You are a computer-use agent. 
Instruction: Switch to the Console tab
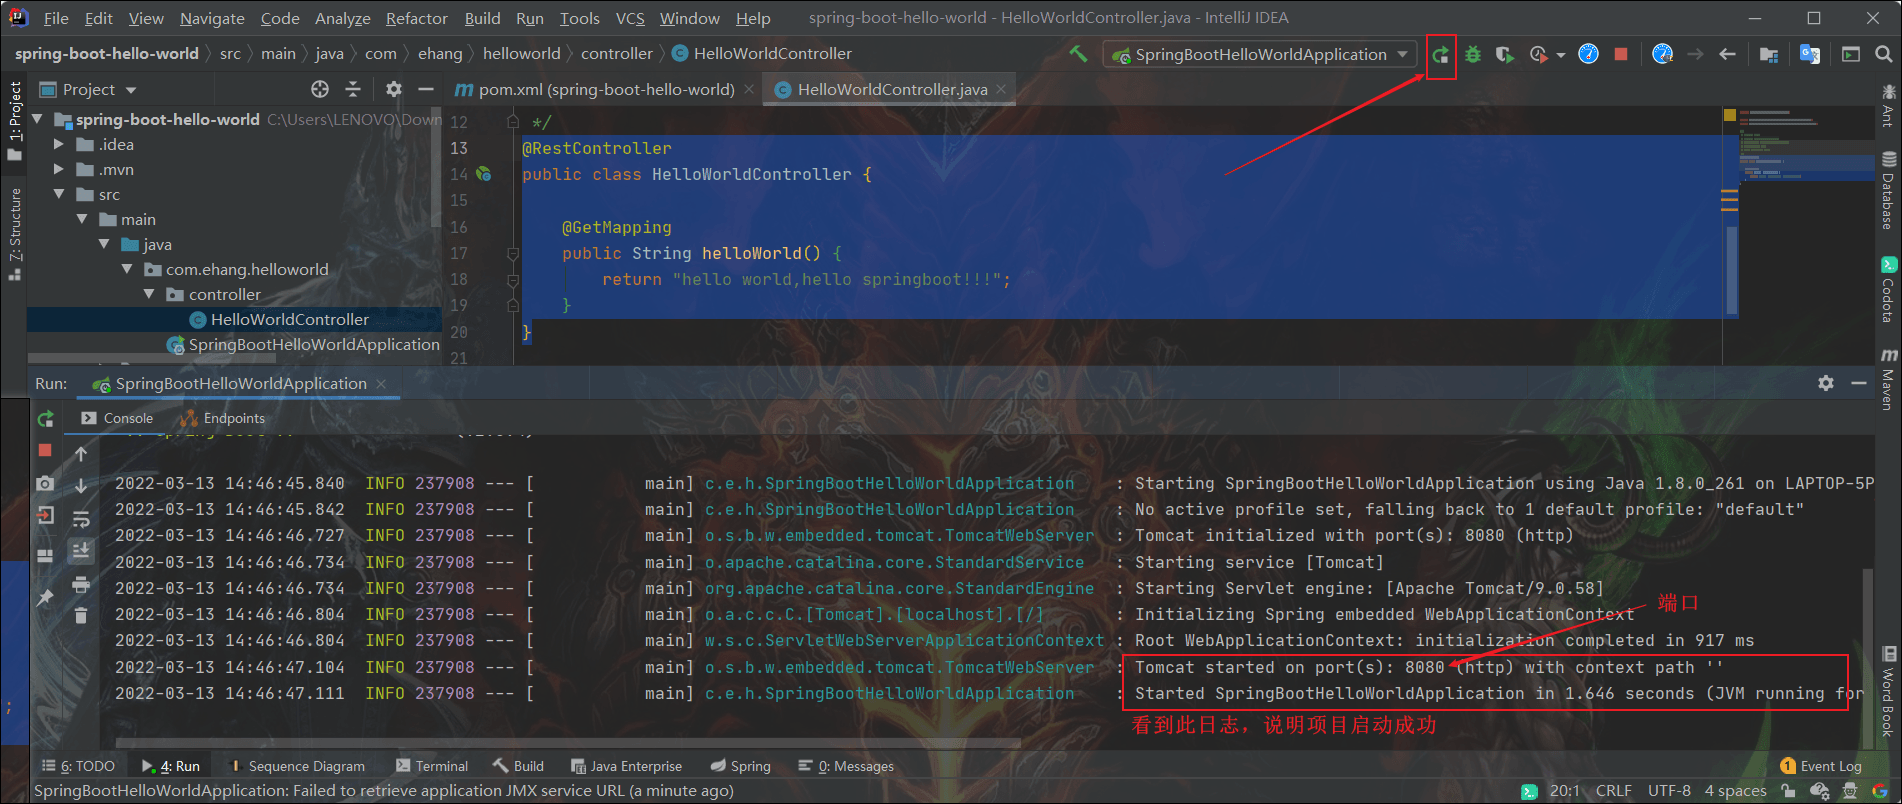point(117,418)
